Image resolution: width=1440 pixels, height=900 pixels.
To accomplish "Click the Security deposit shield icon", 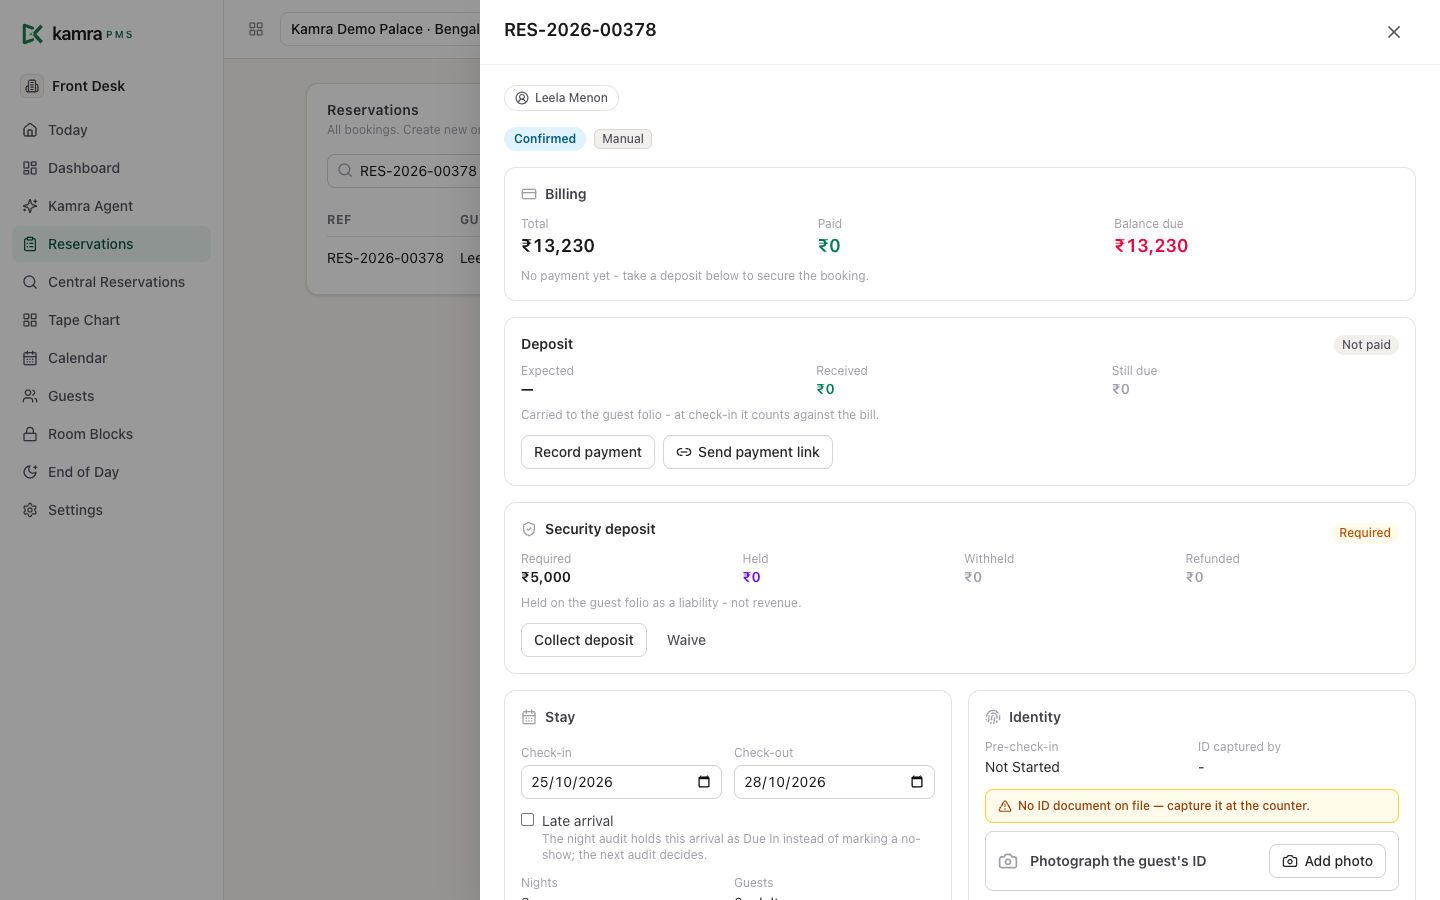I will (x=529, y=529).
